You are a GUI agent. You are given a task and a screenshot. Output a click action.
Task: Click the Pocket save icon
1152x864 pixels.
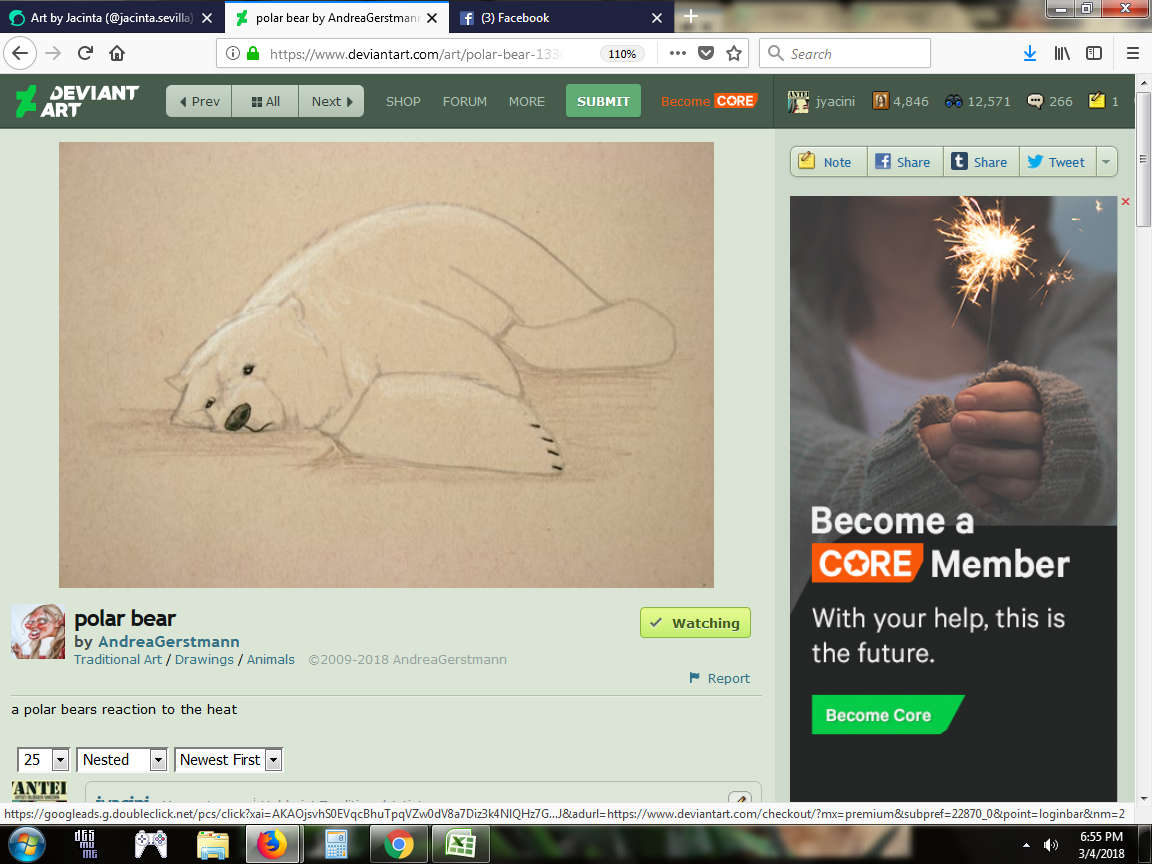click(706, 53)
